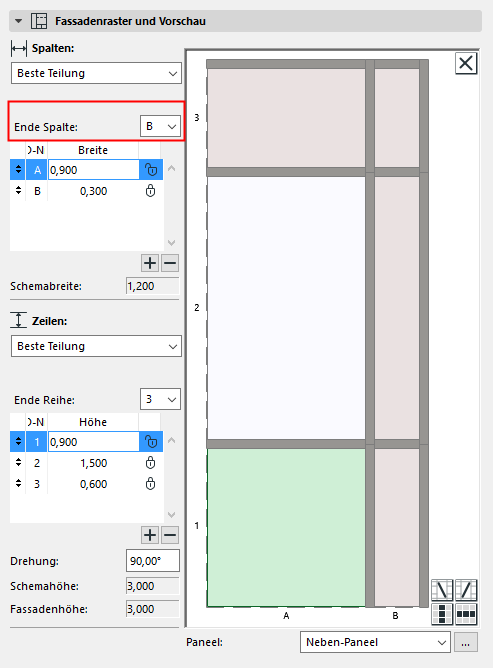Toggle the lock for row 2 height
493x668 pixels.
pos(150,463)
